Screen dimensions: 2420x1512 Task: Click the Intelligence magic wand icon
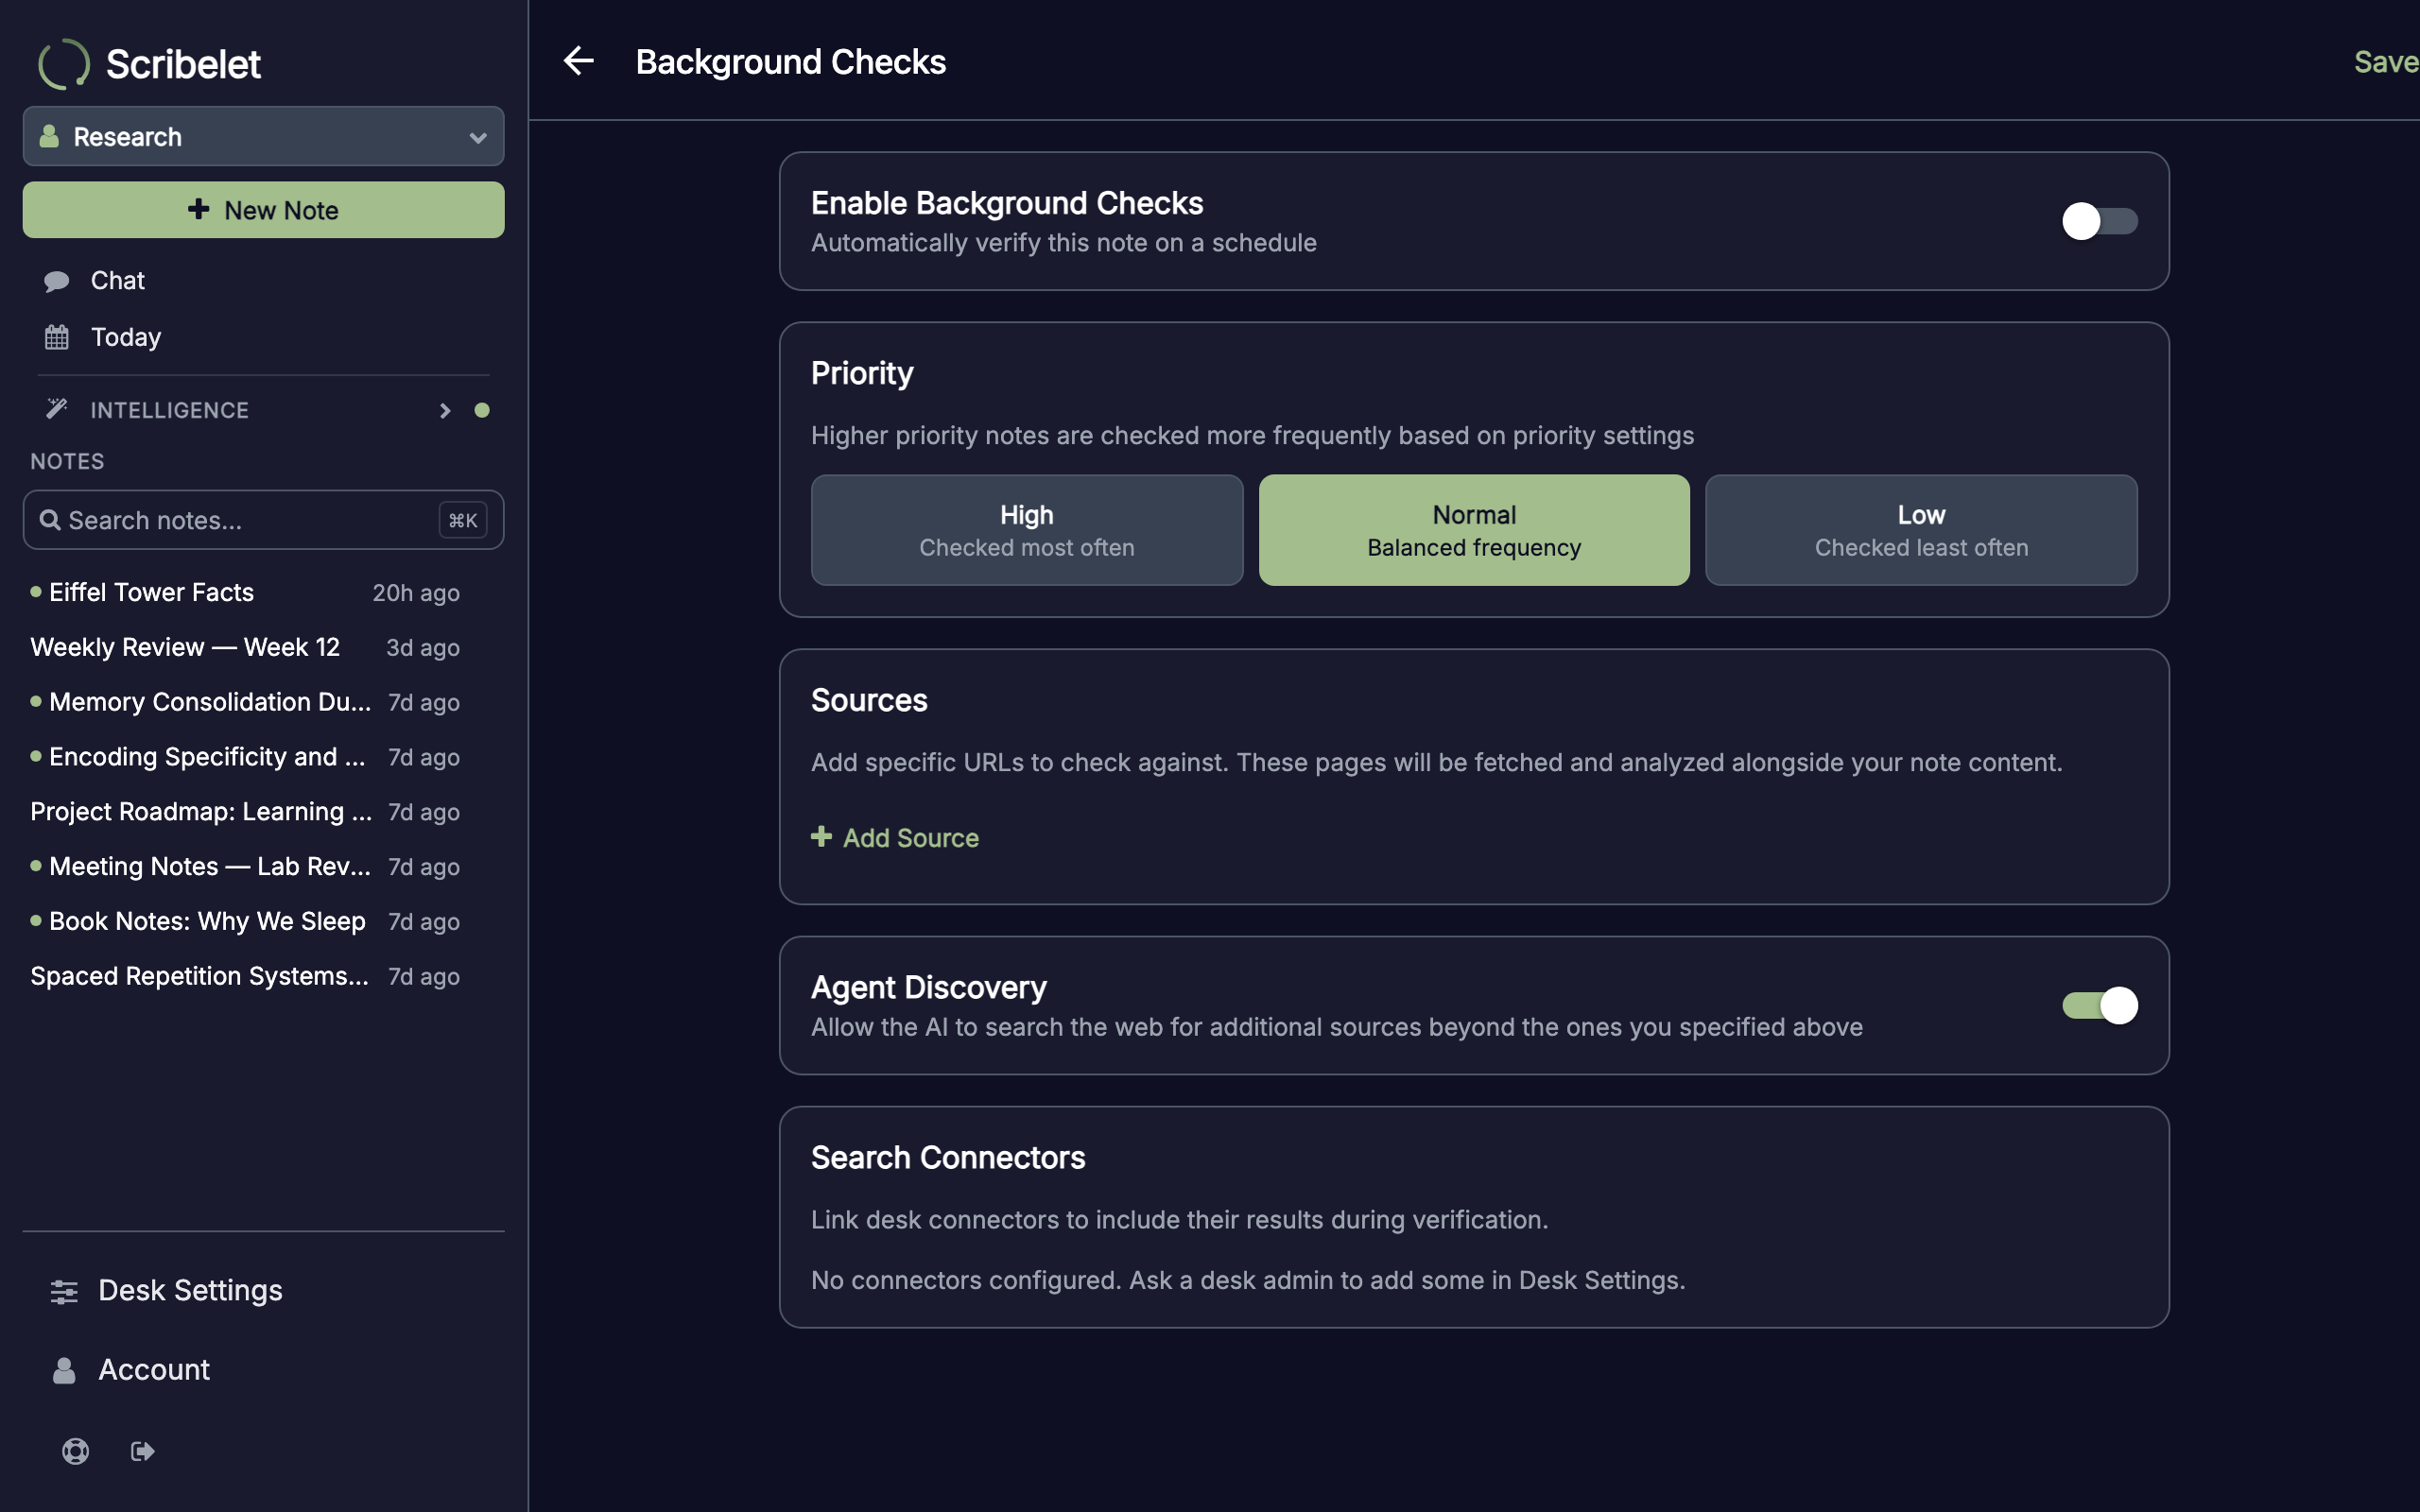point(57,409)
